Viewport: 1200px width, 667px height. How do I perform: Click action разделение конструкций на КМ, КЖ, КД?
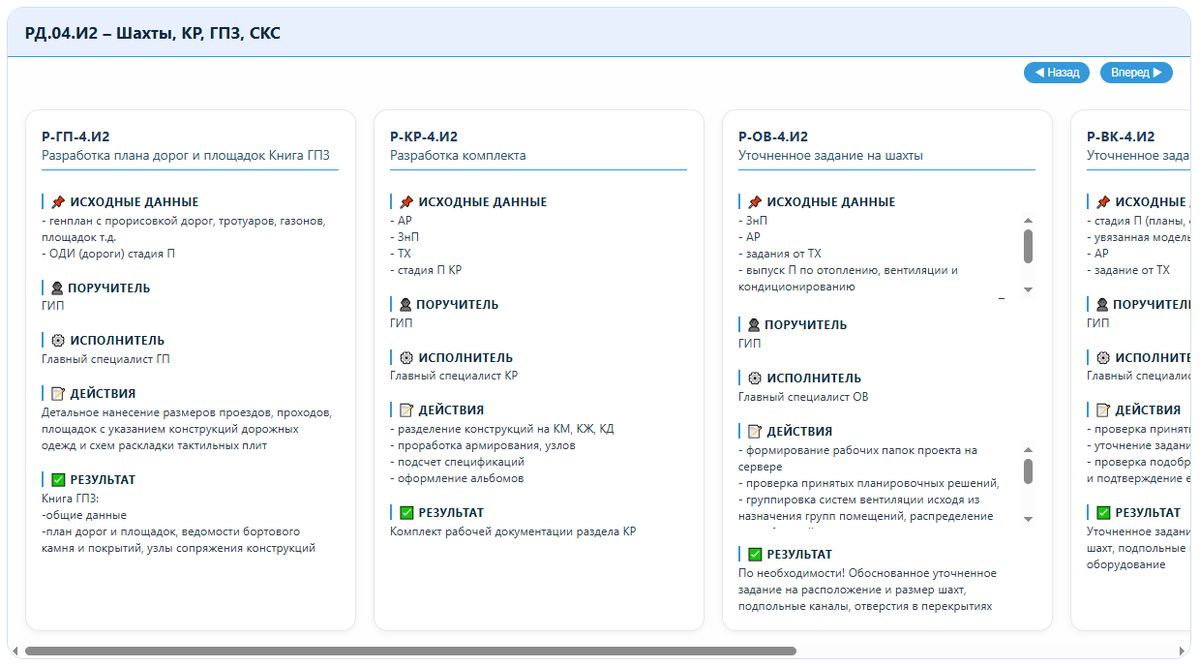[x=502, y=429]
